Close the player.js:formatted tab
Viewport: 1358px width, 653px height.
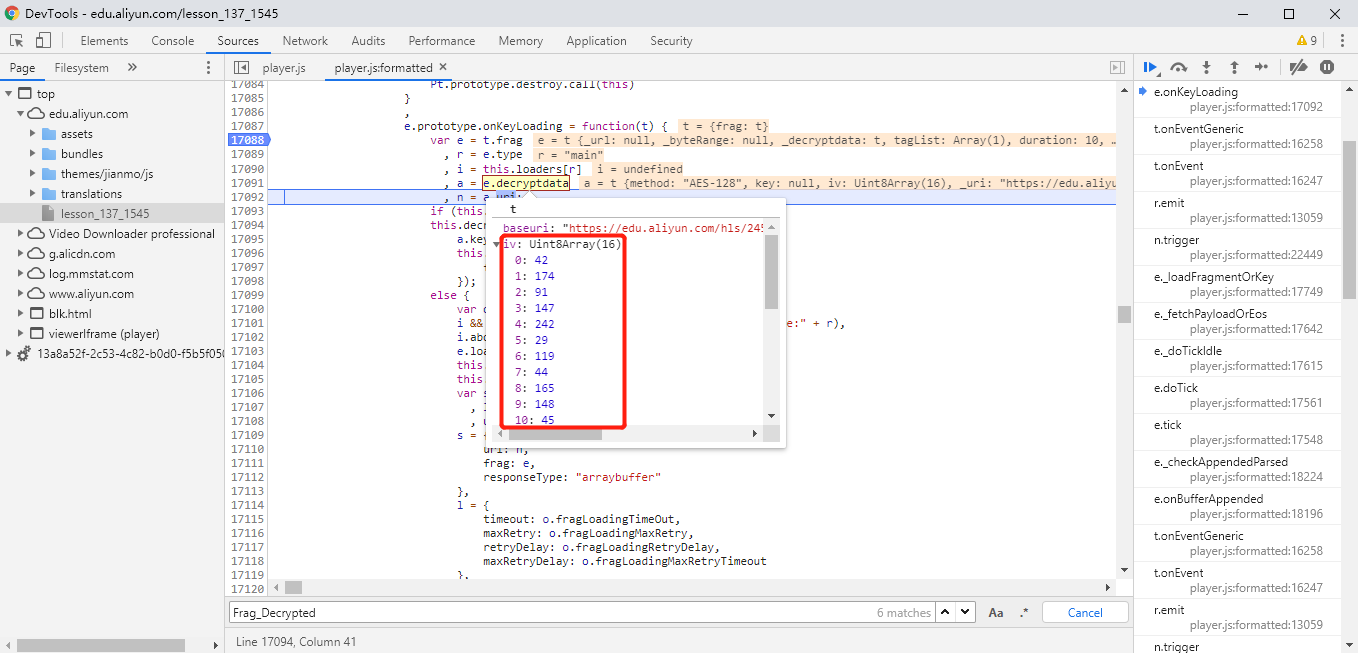point(443,67)
